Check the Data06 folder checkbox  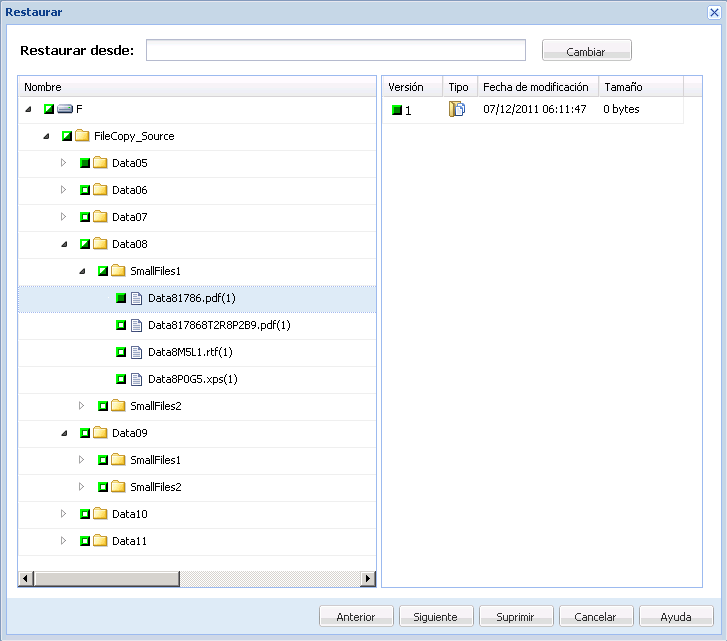(x=85, y=190)
